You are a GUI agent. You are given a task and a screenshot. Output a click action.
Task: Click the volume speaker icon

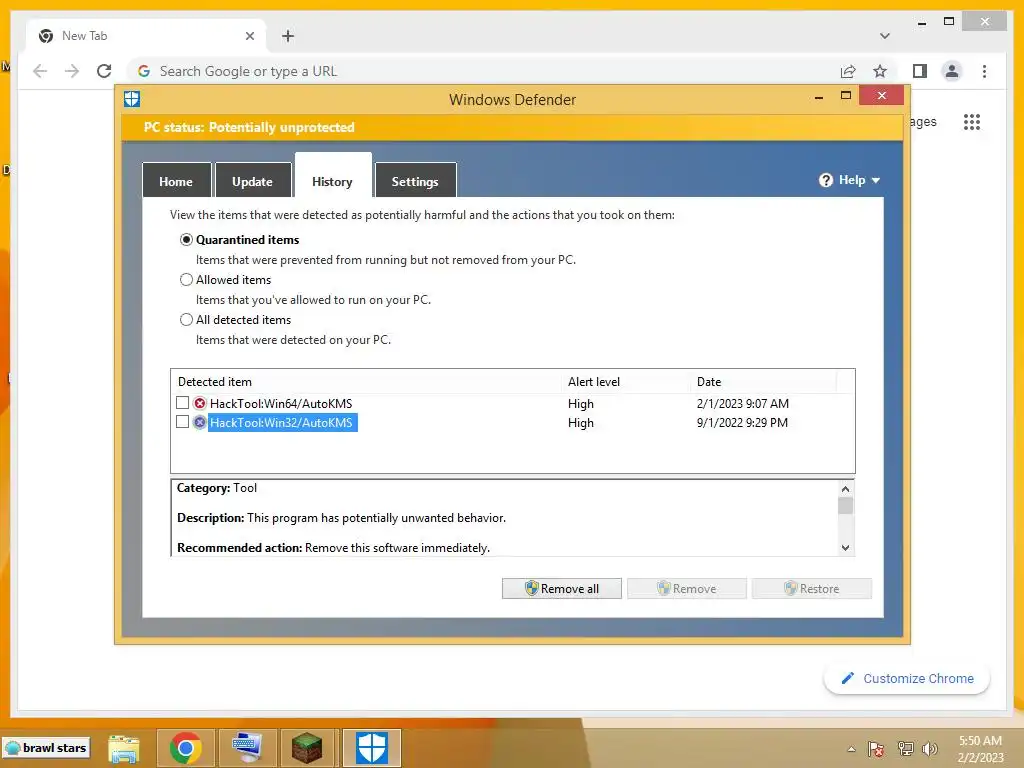929,749
